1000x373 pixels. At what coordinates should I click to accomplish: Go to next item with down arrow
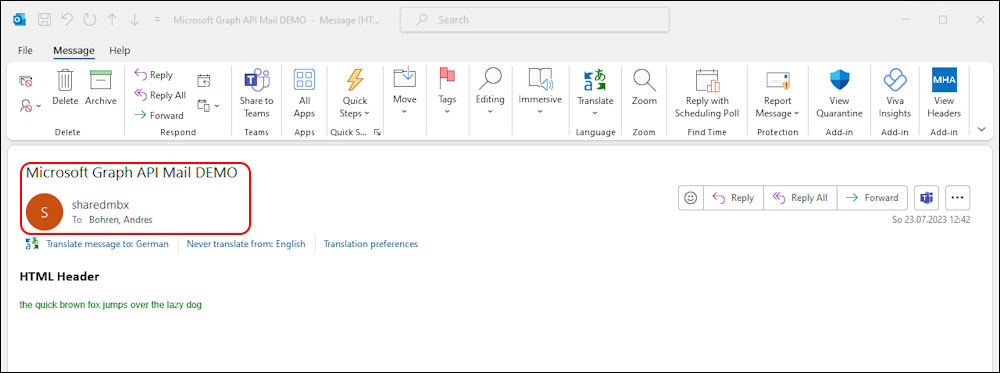click(135, 20)
